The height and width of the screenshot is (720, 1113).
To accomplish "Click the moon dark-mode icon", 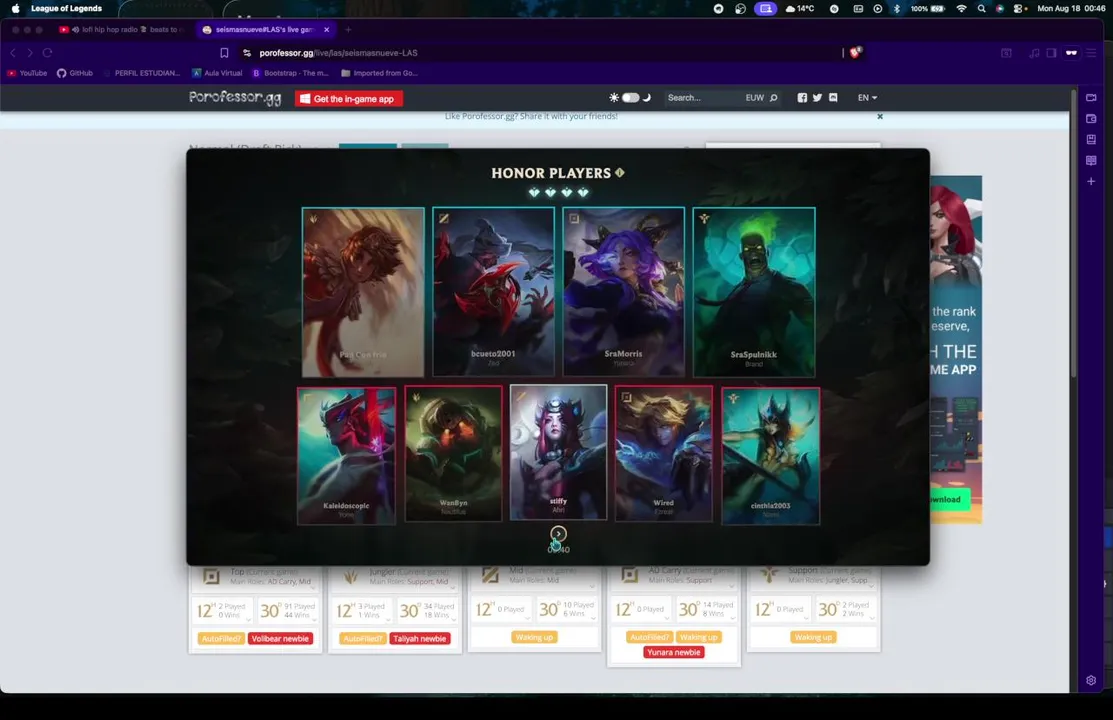I will (647, 97).
